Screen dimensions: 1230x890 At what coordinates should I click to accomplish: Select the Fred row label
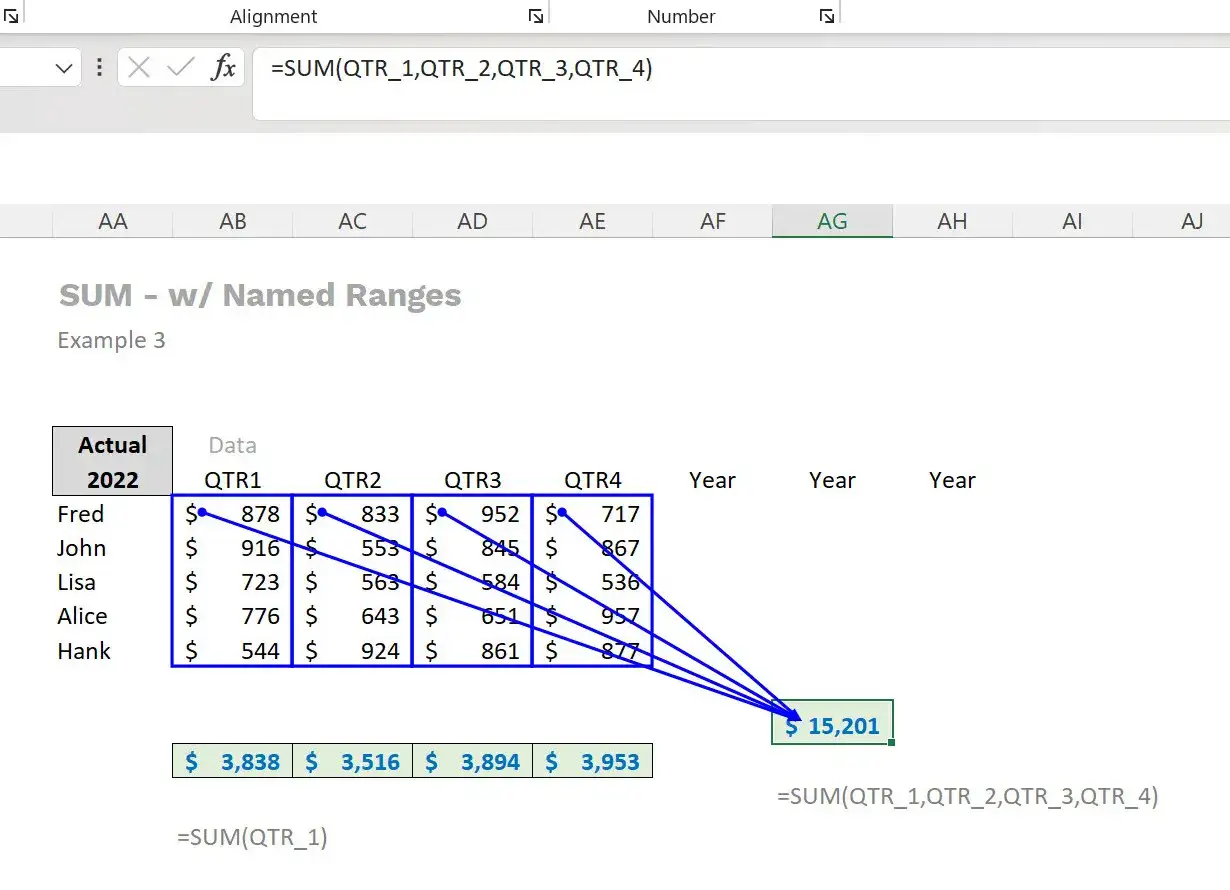(x=81, y=514)
